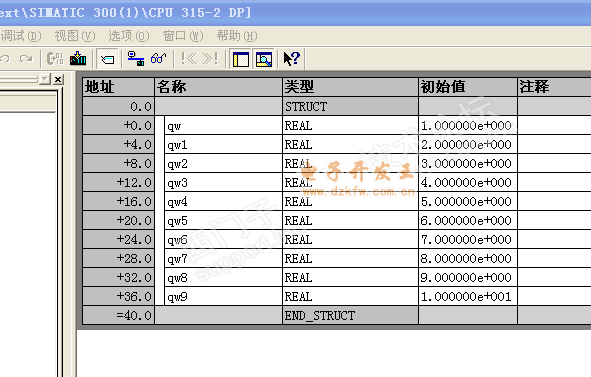Click the compile/consistency check toolbar icon
The image size is (591, 377).
55,59
